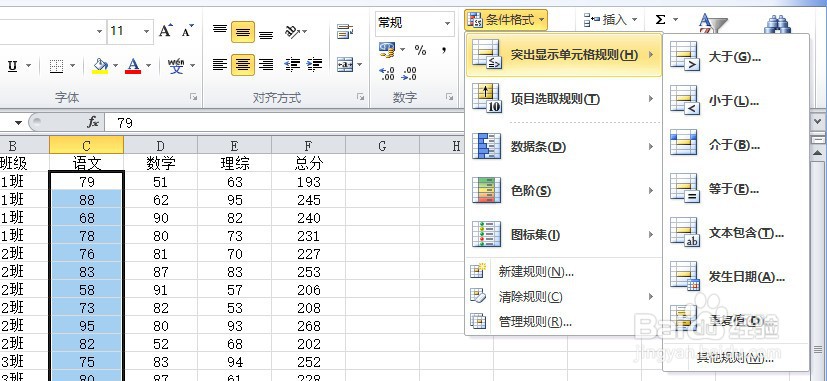Open the alignment group dialog launcher
The height and width of the screenshot is (381, 827).
361,97
